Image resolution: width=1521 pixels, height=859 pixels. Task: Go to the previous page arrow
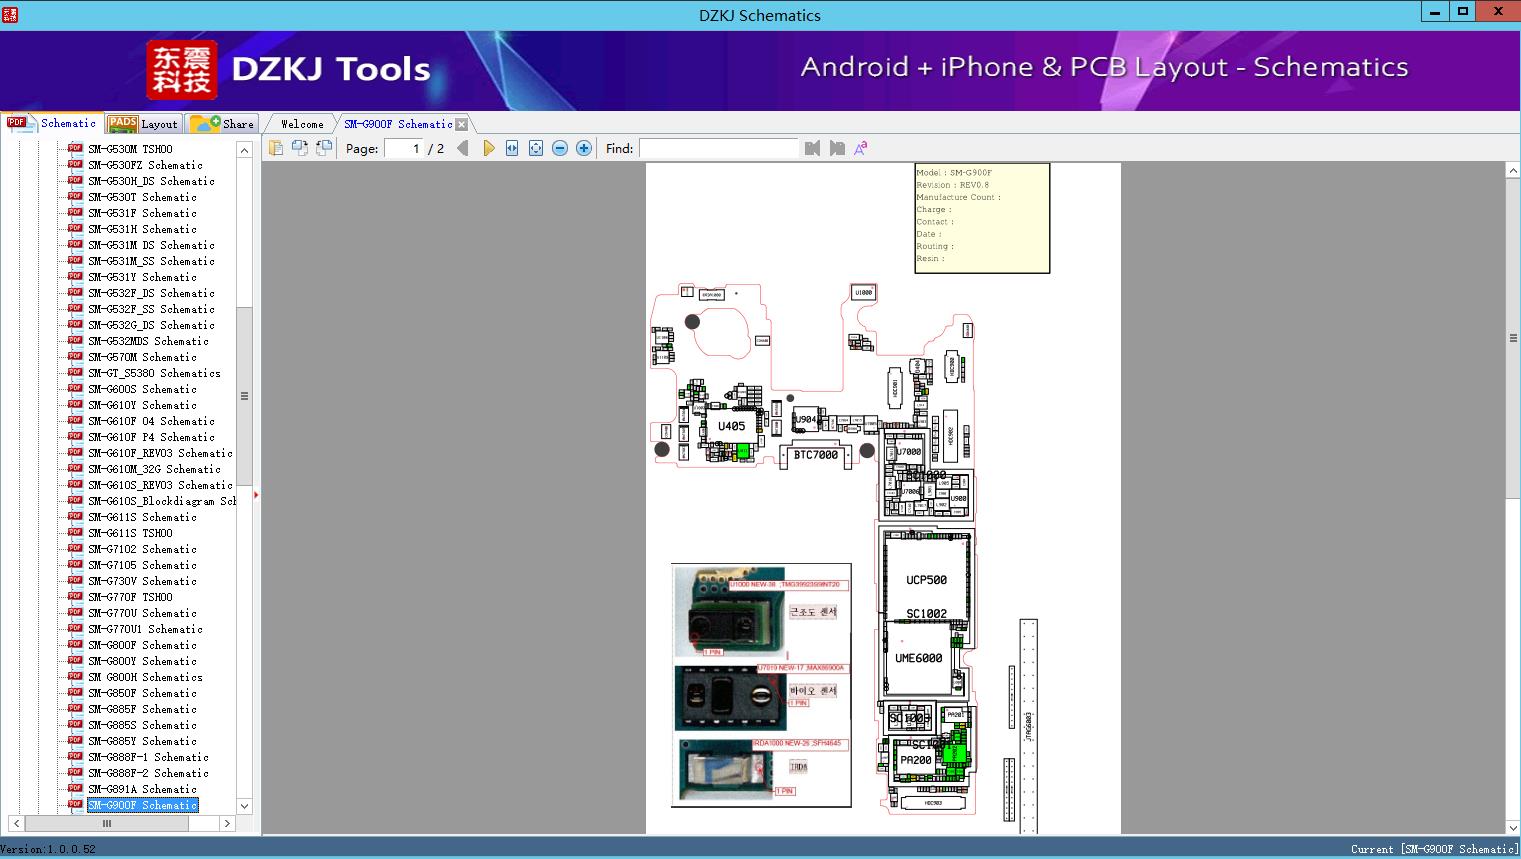pyautogui.click(x=463, y=148)
